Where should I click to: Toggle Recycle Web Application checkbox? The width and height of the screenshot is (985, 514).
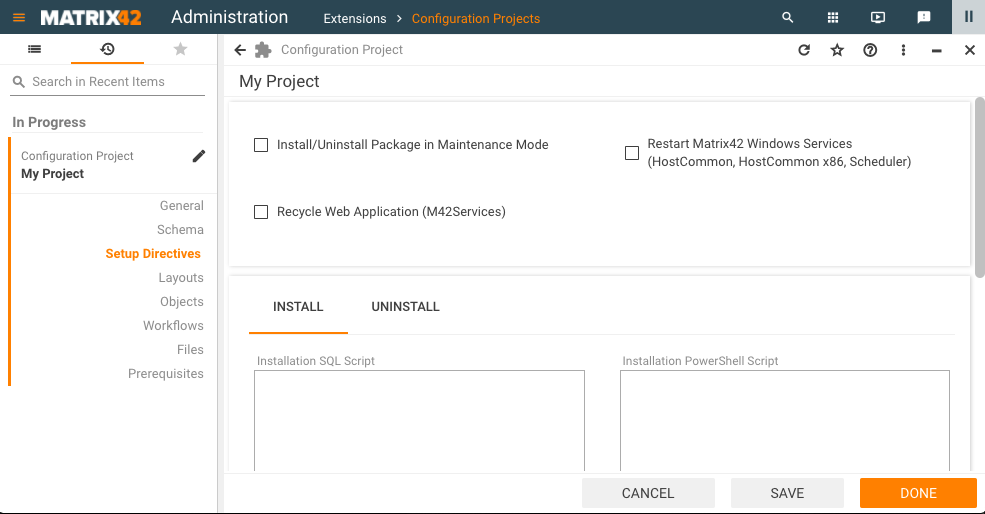click(261, 212)
